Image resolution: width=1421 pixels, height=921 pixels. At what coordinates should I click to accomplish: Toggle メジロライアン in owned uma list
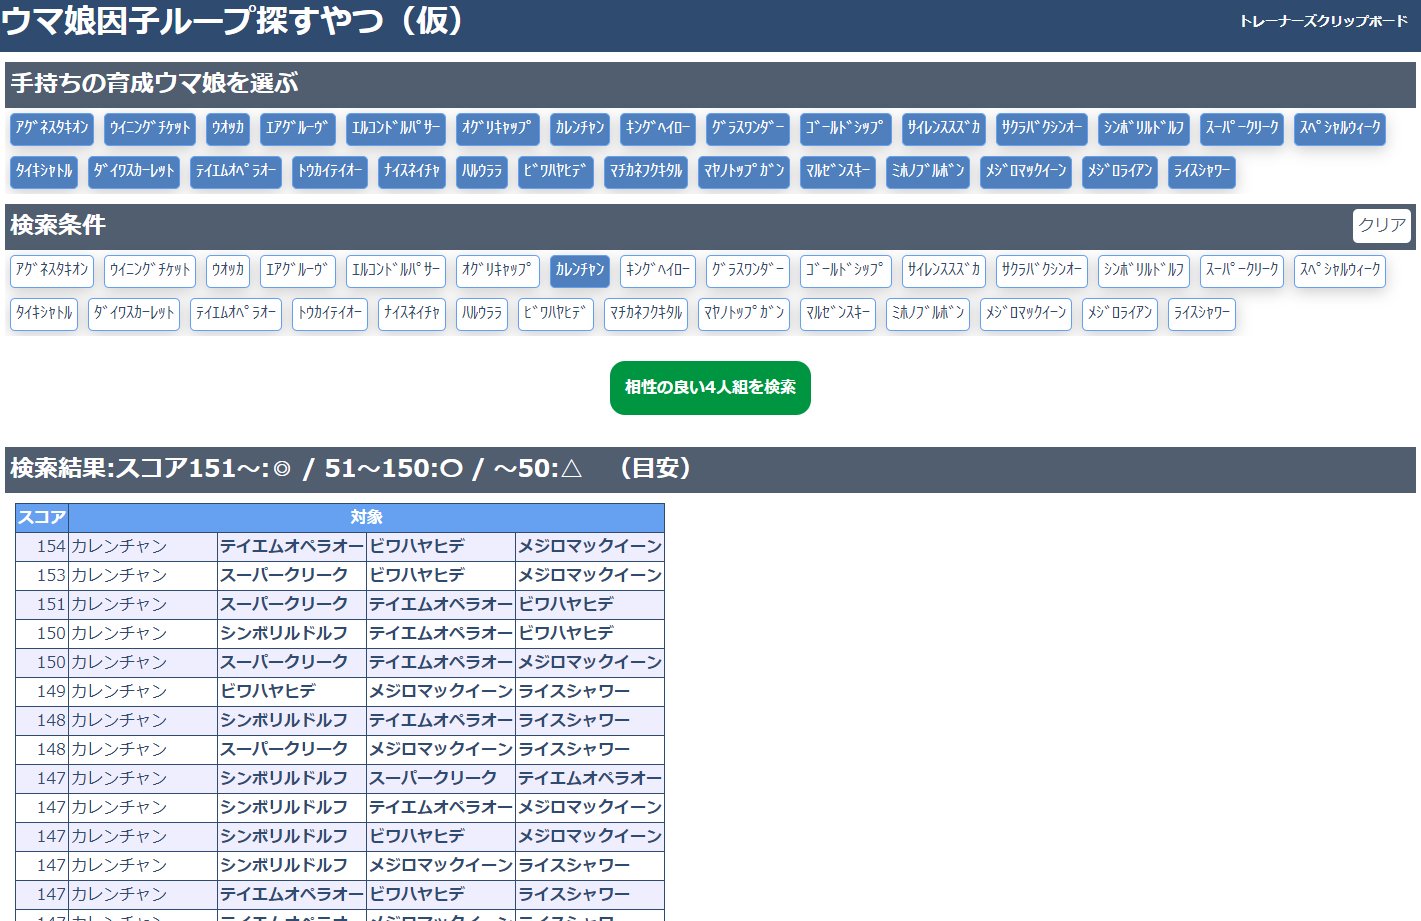tap(1120, 172)
